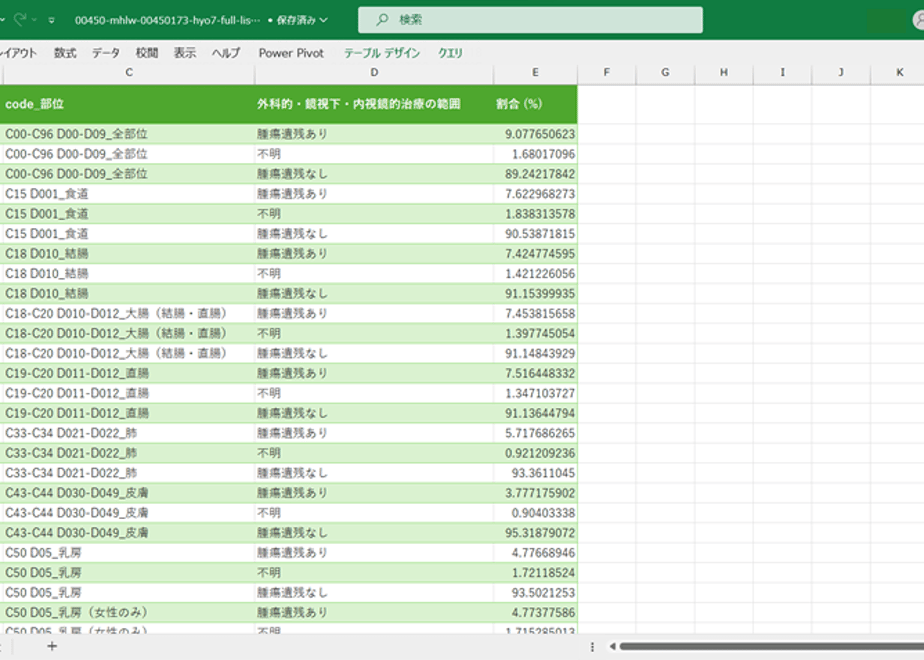Select column F header
The width and height of the screenshot is (924, 660).
[x=606, y=72]
